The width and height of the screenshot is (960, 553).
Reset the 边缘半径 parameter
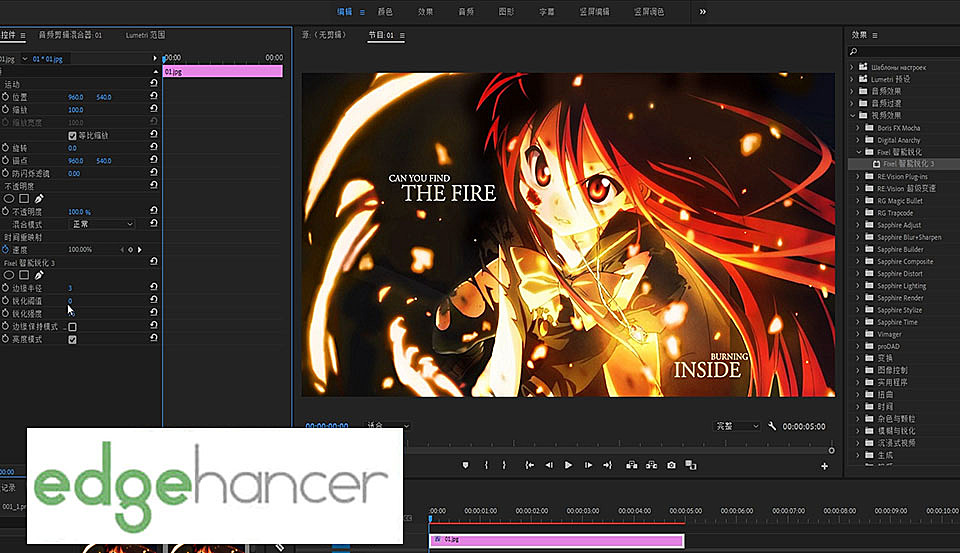click(x=154, y=287)
